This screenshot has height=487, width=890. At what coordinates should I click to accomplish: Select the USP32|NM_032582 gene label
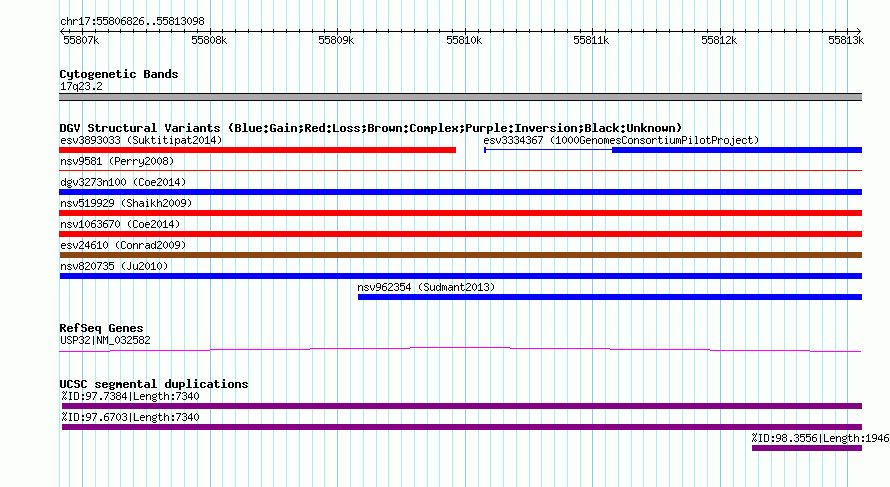point(105,341)
